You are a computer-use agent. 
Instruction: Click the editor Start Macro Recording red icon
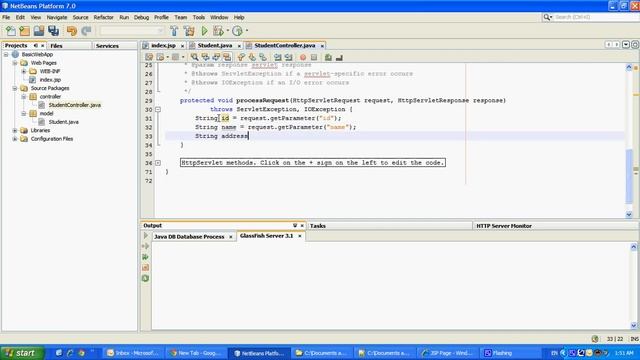pyautogui.click(x=303, y=58)
